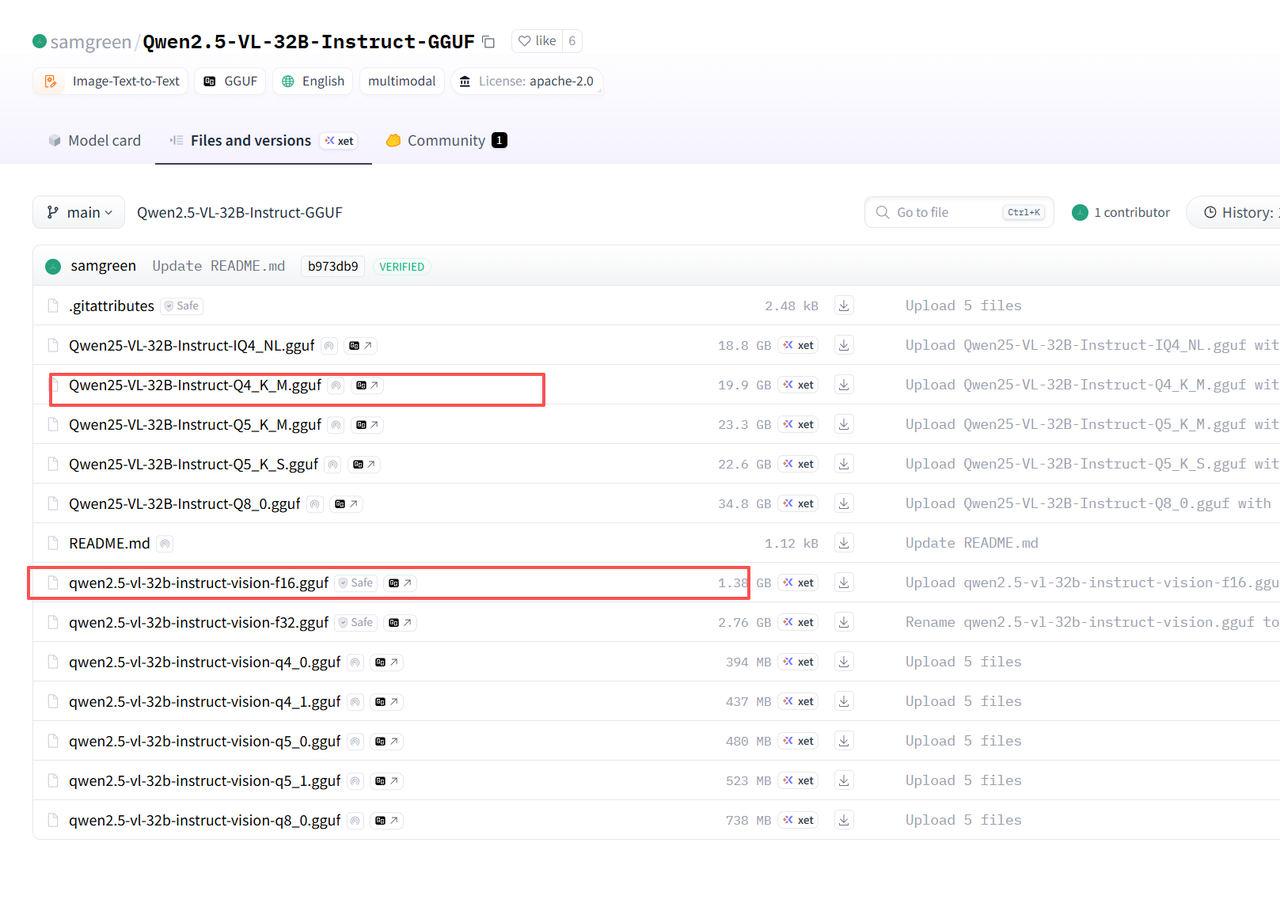Select the English language tag

tap(313, 81)
